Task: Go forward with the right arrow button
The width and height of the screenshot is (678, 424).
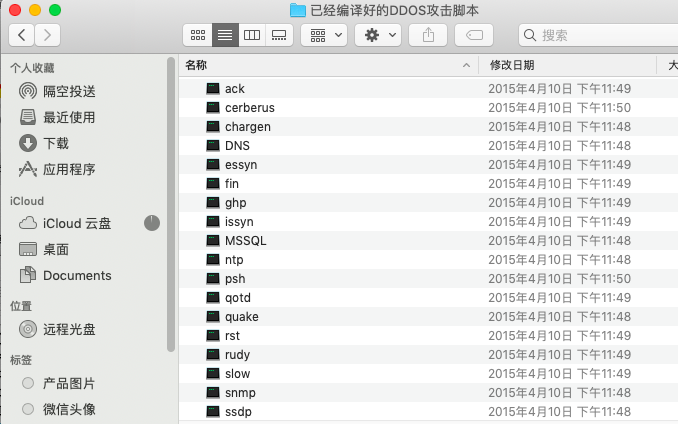Action: coord(47,35)
